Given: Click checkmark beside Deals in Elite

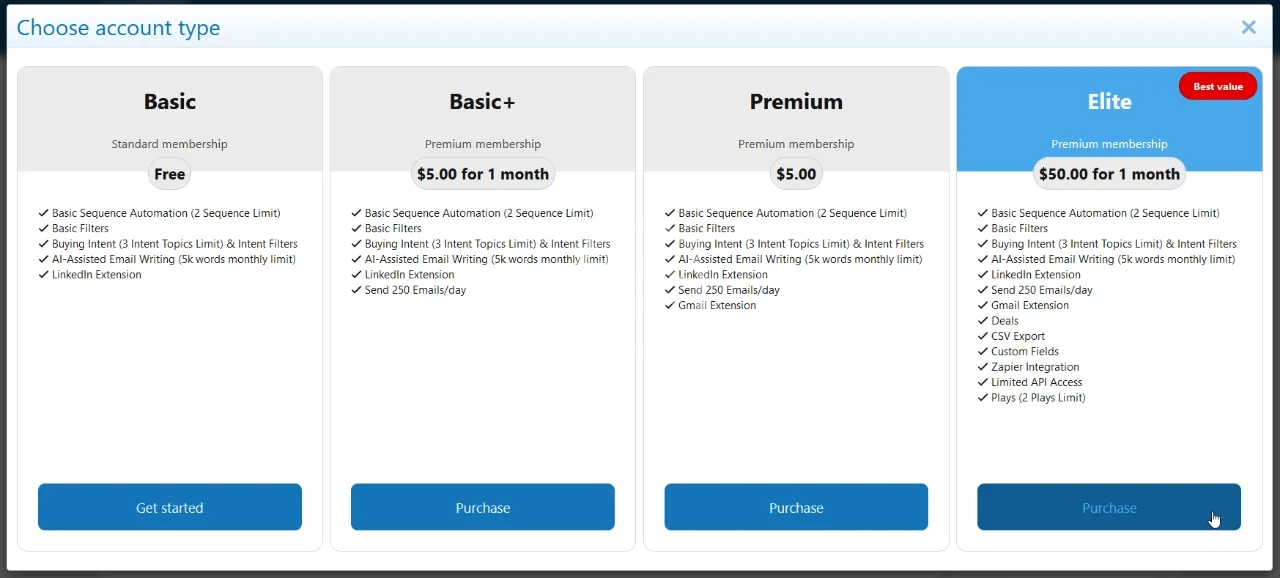Looking at the screenshot, I should pyautogui.click(x=983, y=321).
